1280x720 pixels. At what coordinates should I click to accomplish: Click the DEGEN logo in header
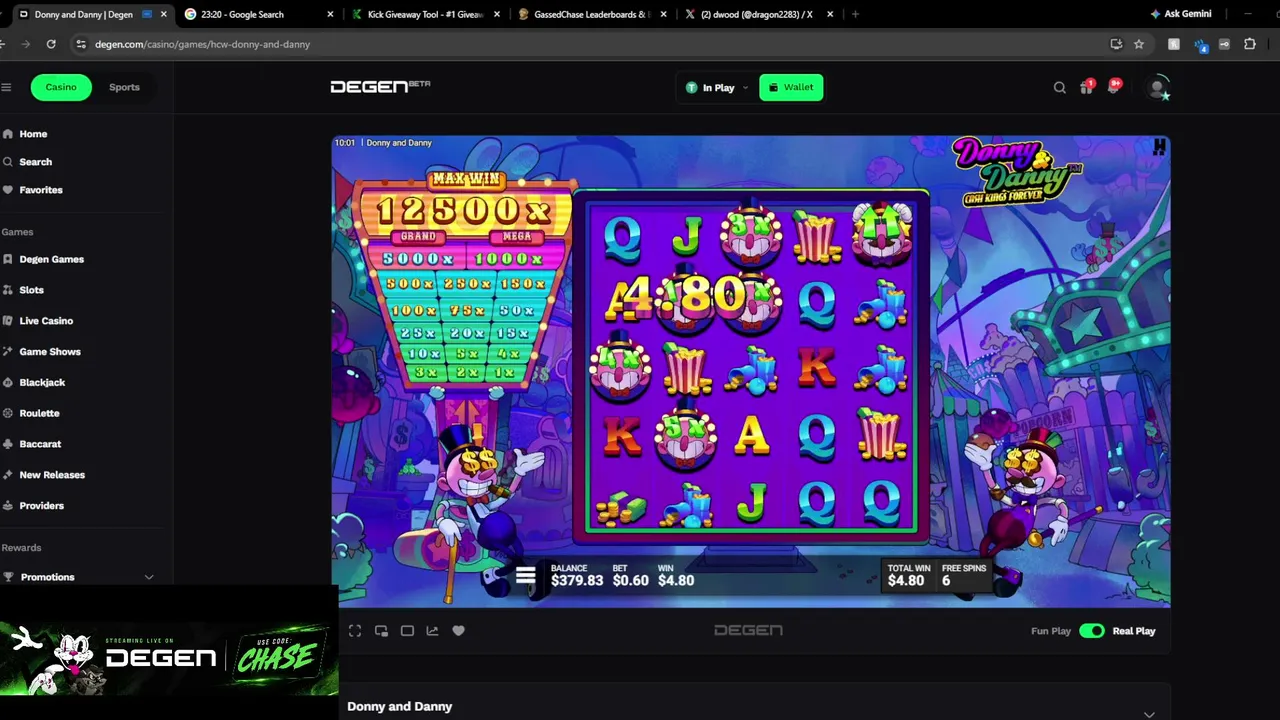pos(380,87)
